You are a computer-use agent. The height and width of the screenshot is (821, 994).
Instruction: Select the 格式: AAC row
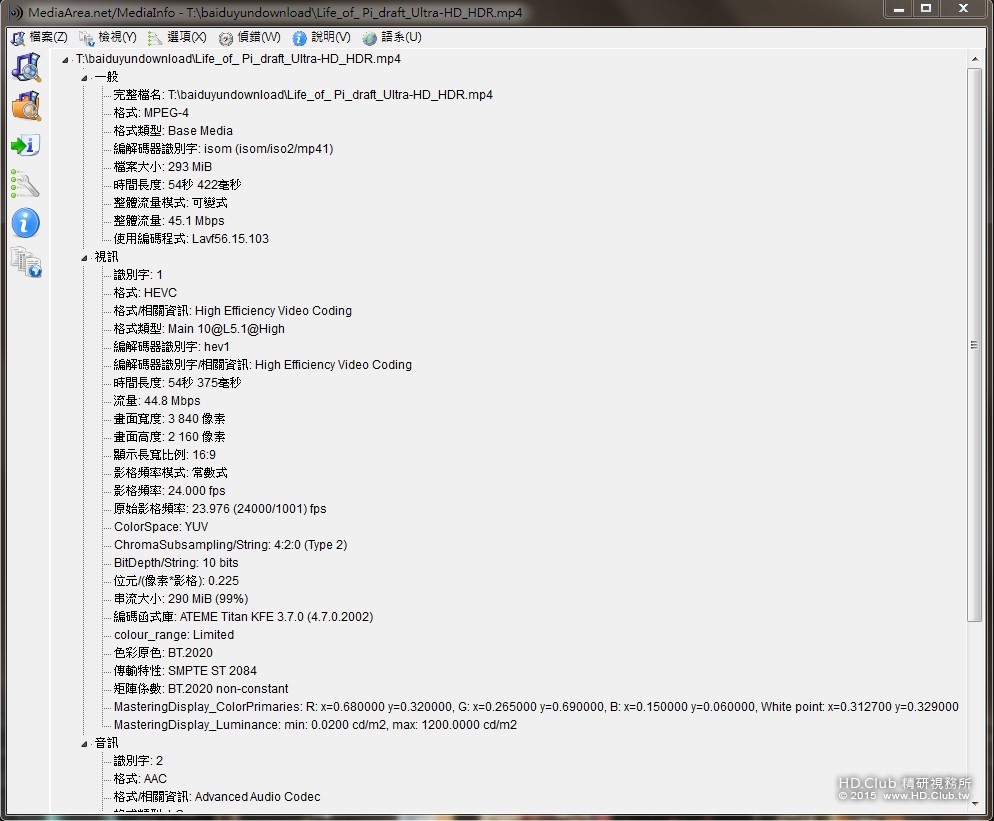(x=140, y=779)
